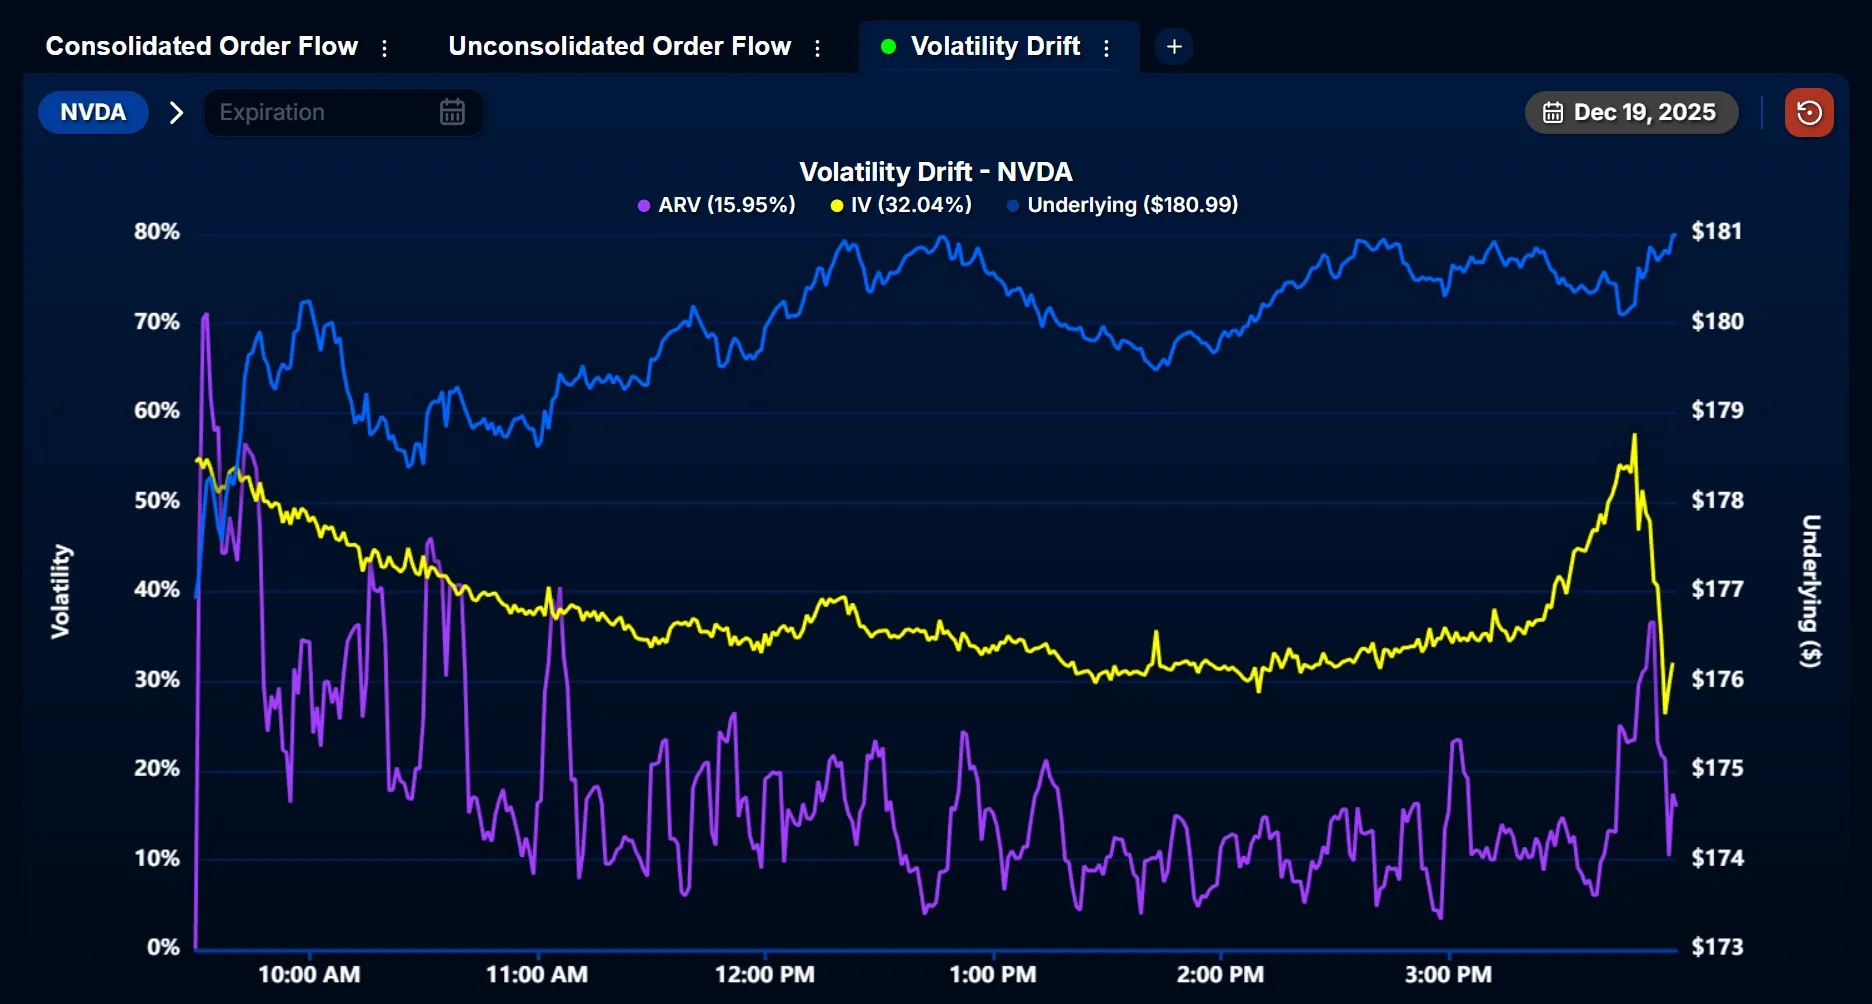
Task: Click the purple ARV legend color dot
Action: coord(644,206)
